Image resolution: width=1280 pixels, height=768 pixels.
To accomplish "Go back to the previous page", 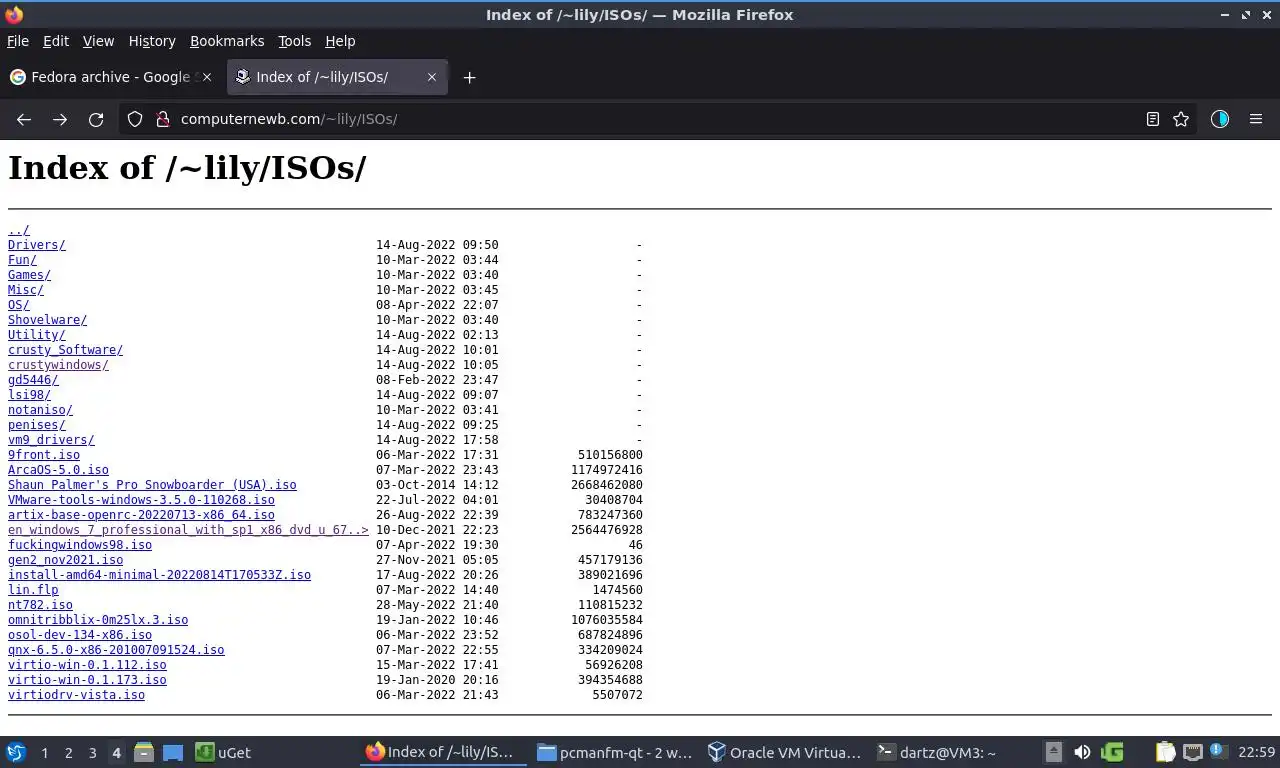I will pyautogui.click(x=24, y=119).
